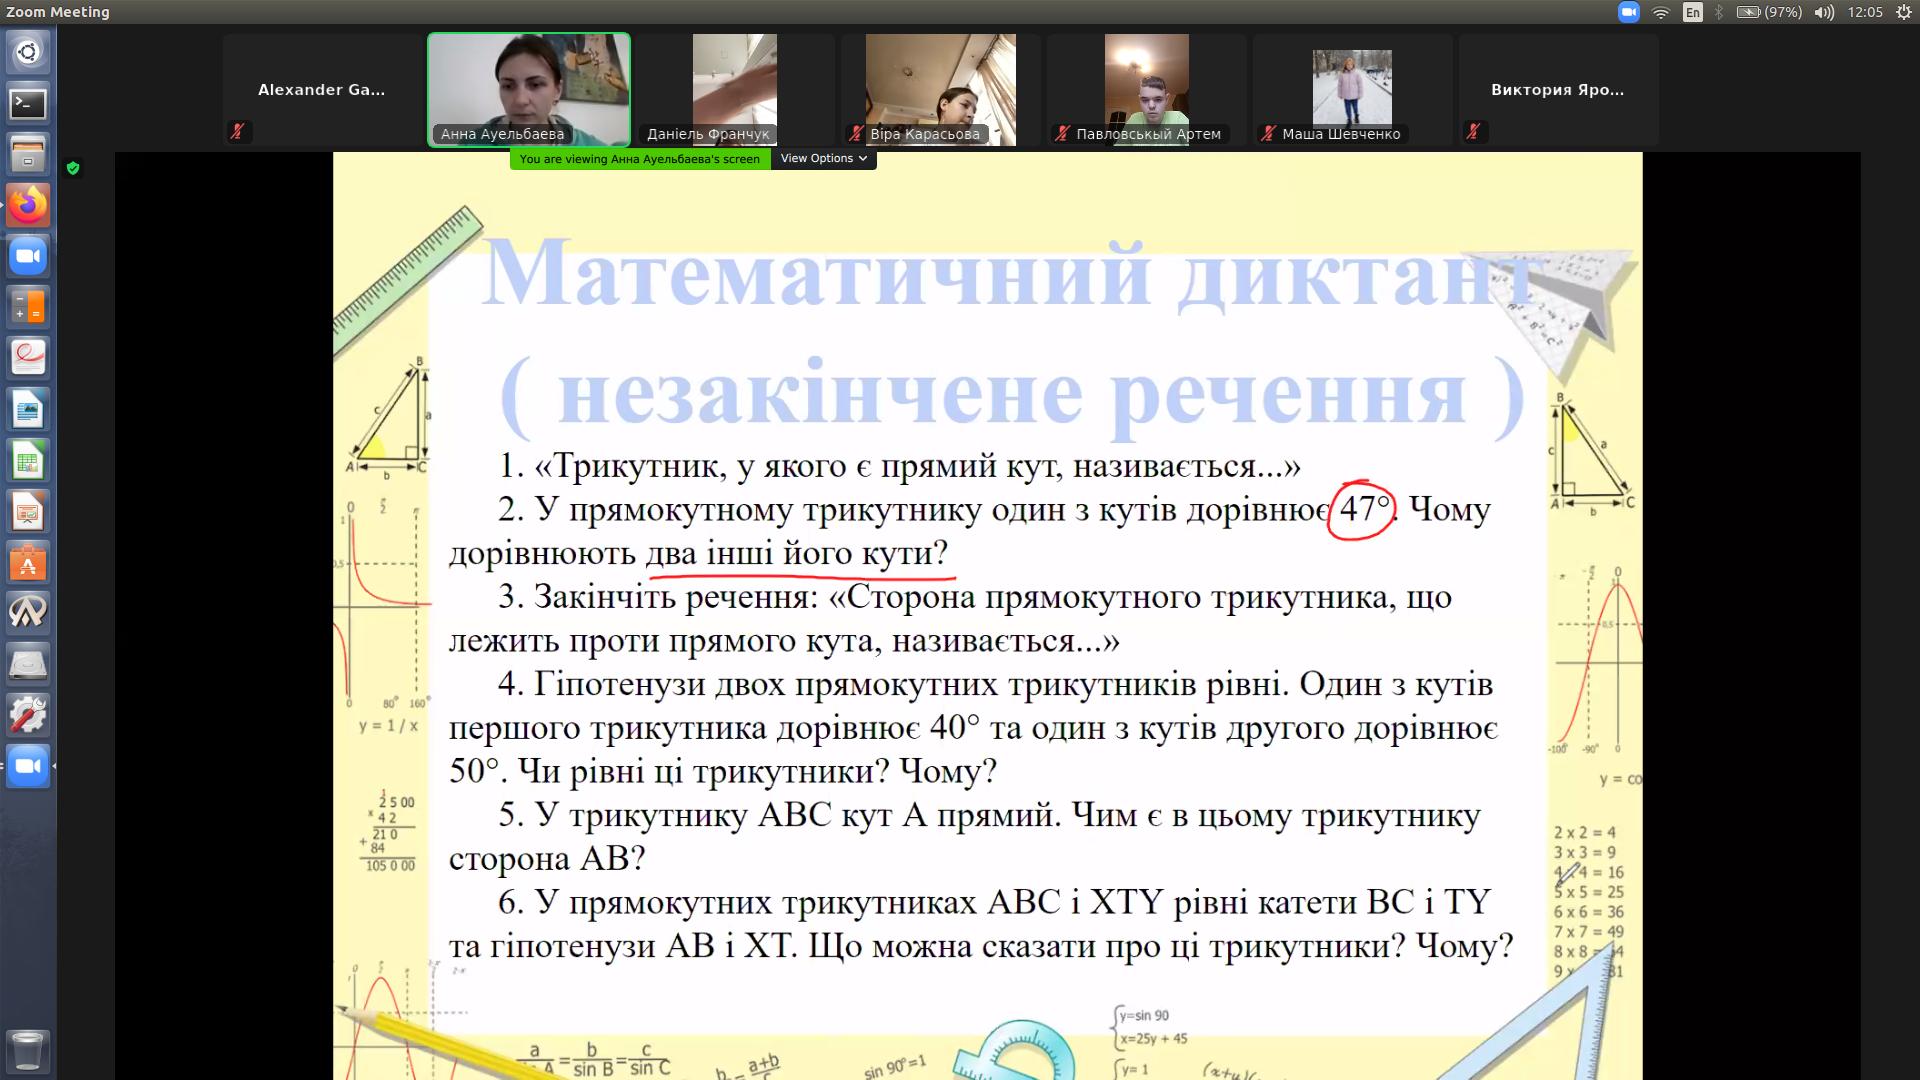Click Виктория Яро's muted microphone icon

(1474, 131)
